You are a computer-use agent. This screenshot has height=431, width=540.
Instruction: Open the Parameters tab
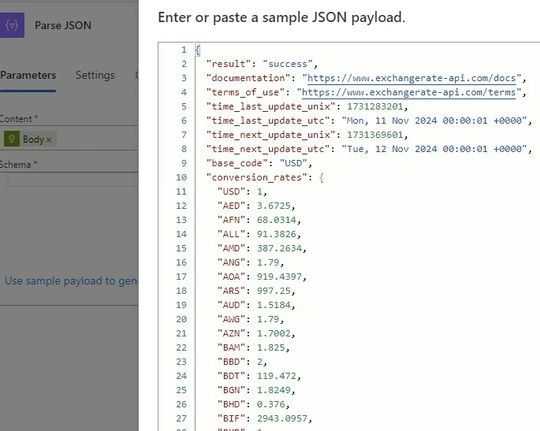[x=28, y=75]
